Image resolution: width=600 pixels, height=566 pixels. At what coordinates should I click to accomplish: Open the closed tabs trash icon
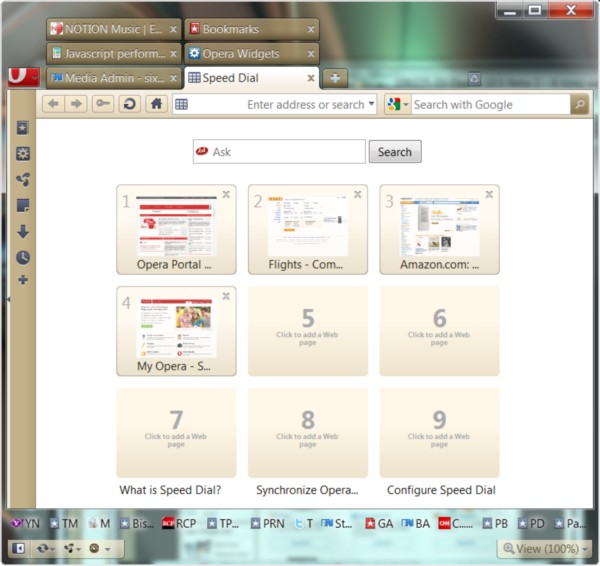point(474,79)
